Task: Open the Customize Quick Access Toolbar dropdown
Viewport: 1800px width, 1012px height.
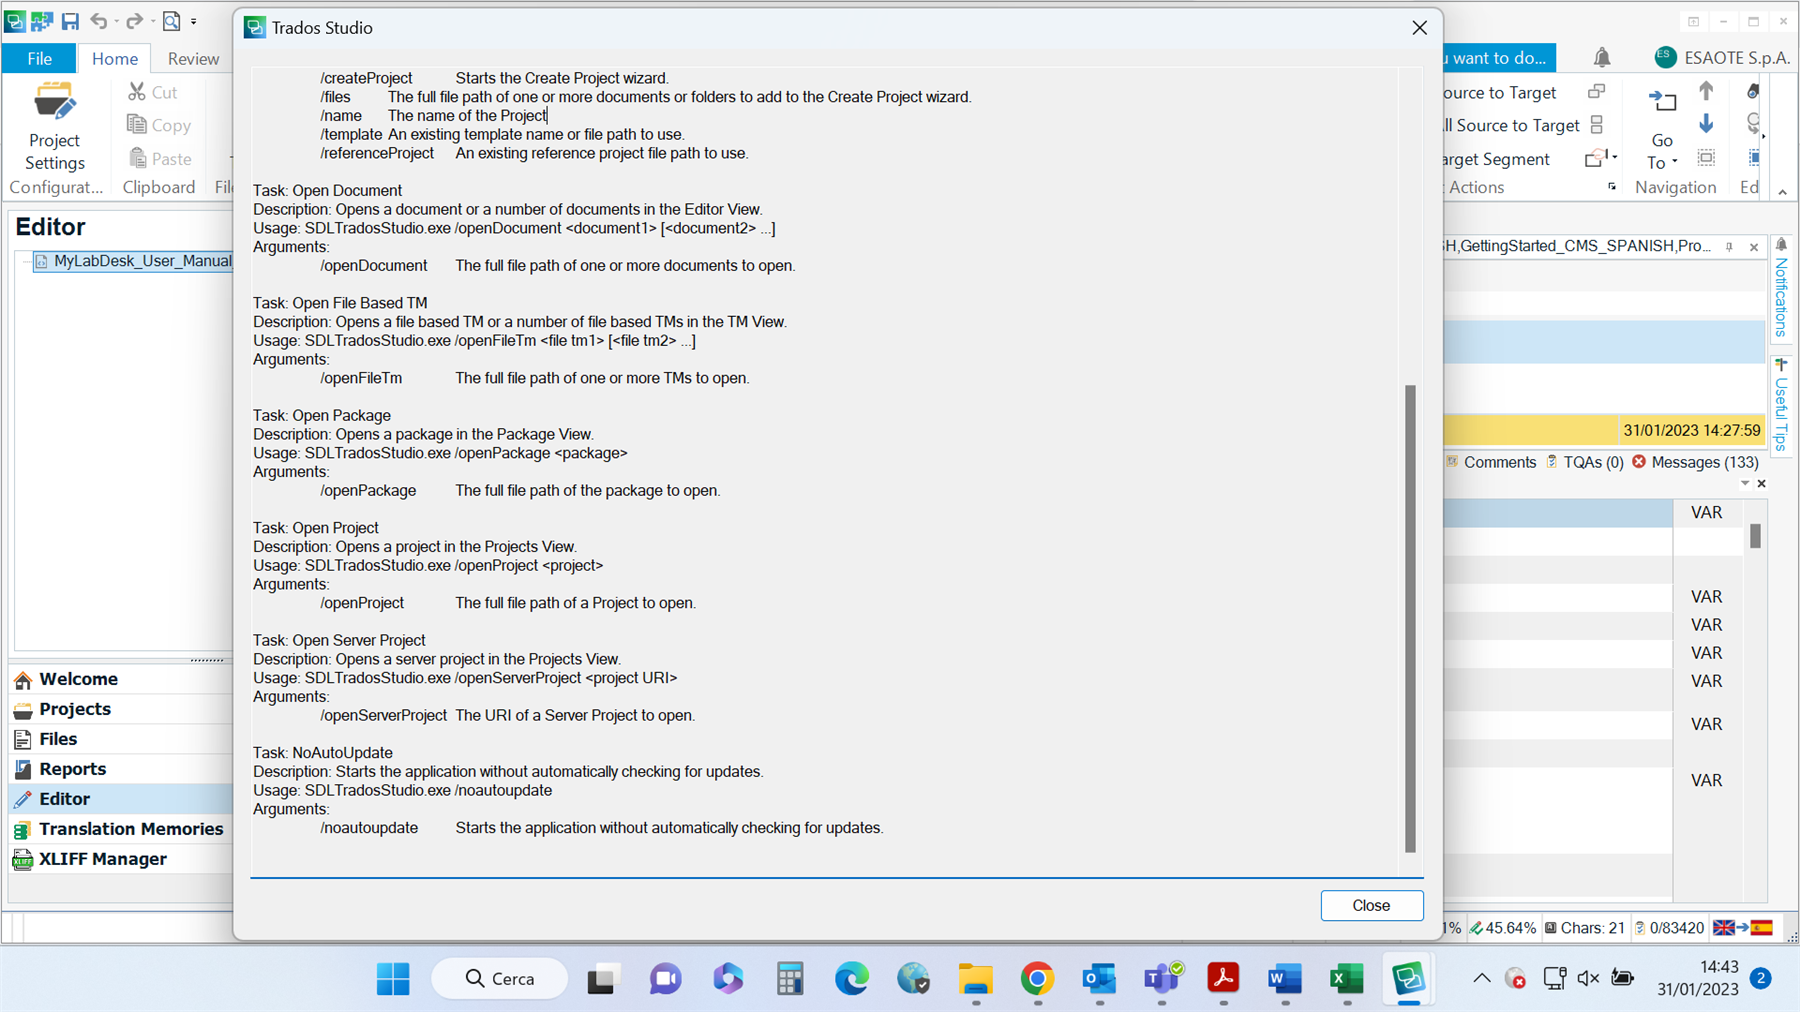Action: pyautogui.click(x=194, y=21)
